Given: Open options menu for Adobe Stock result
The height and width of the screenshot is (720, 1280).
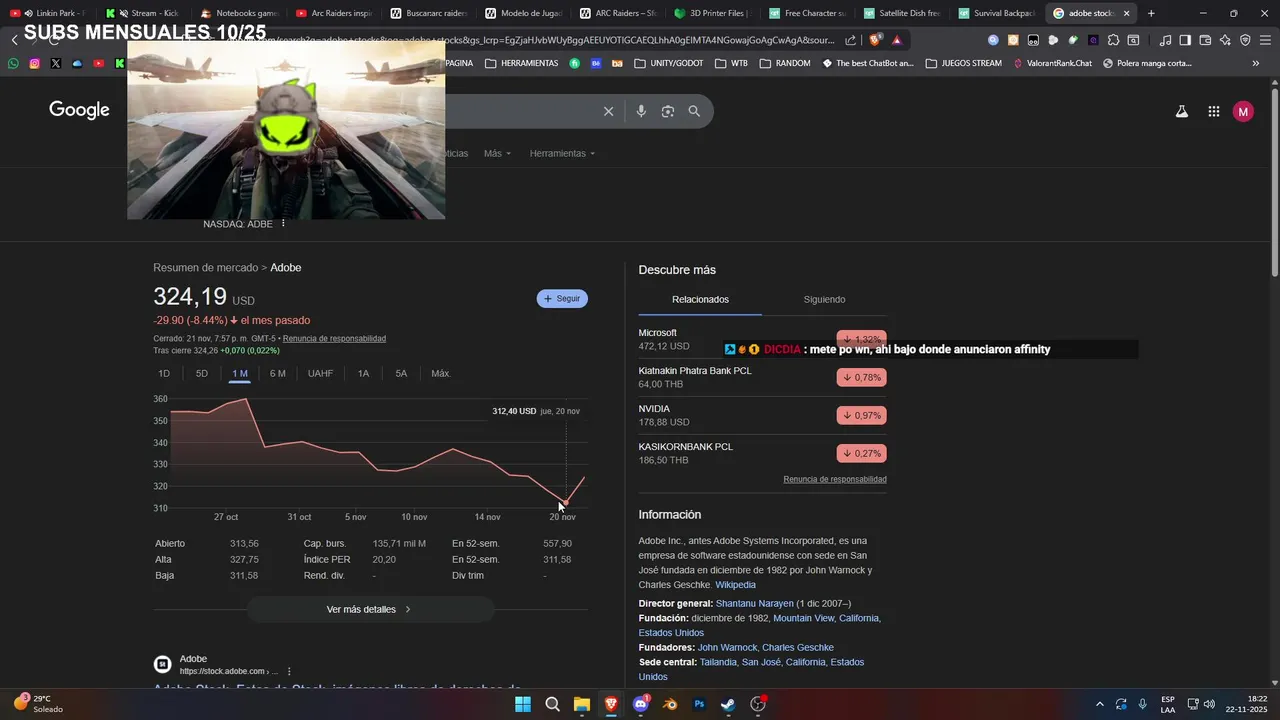Looking at the screenshot, I should 289,671.
